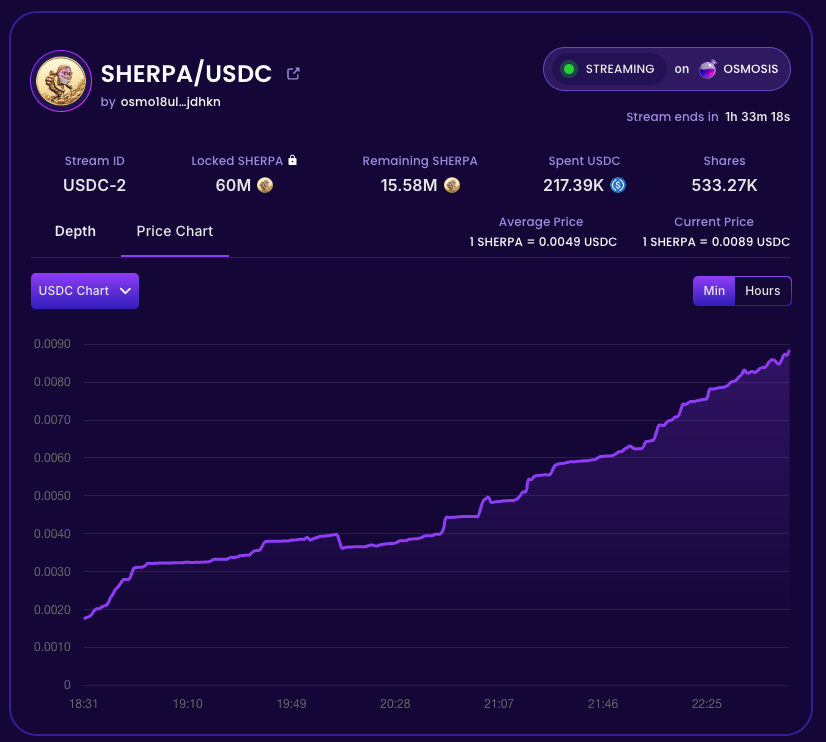Click the Remaining SHERPA value 15.58M
This screenshot has height=742, width=826.
click(409, 185)
